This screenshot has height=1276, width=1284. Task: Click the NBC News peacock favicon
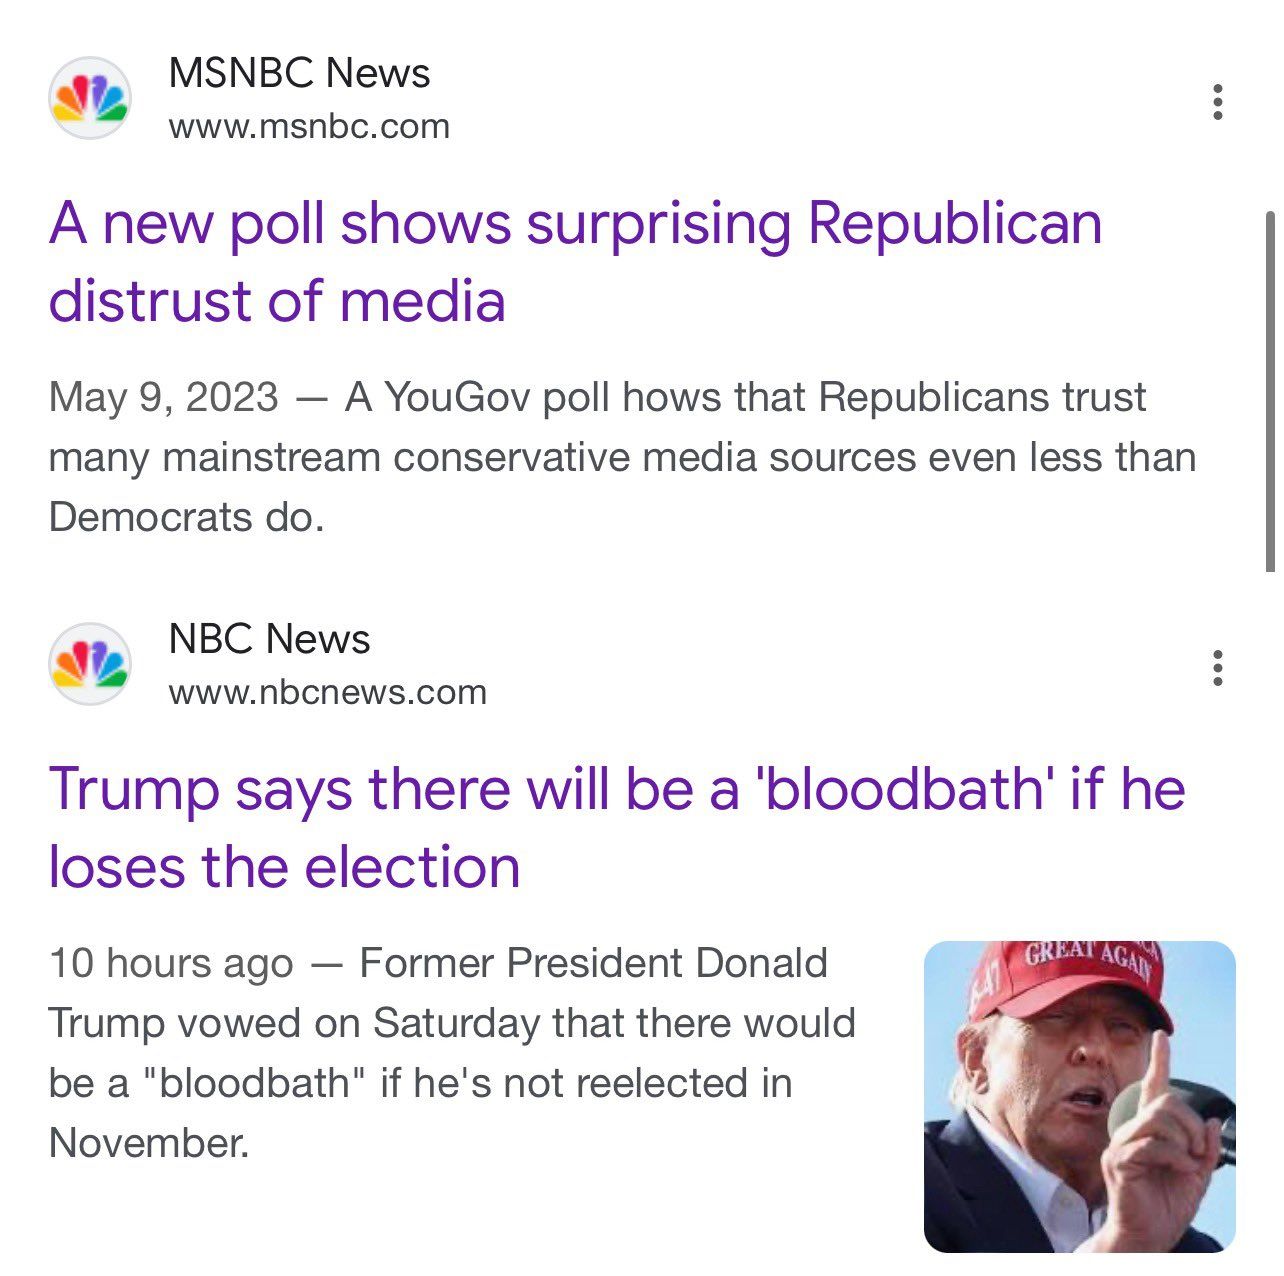[91, 663]
